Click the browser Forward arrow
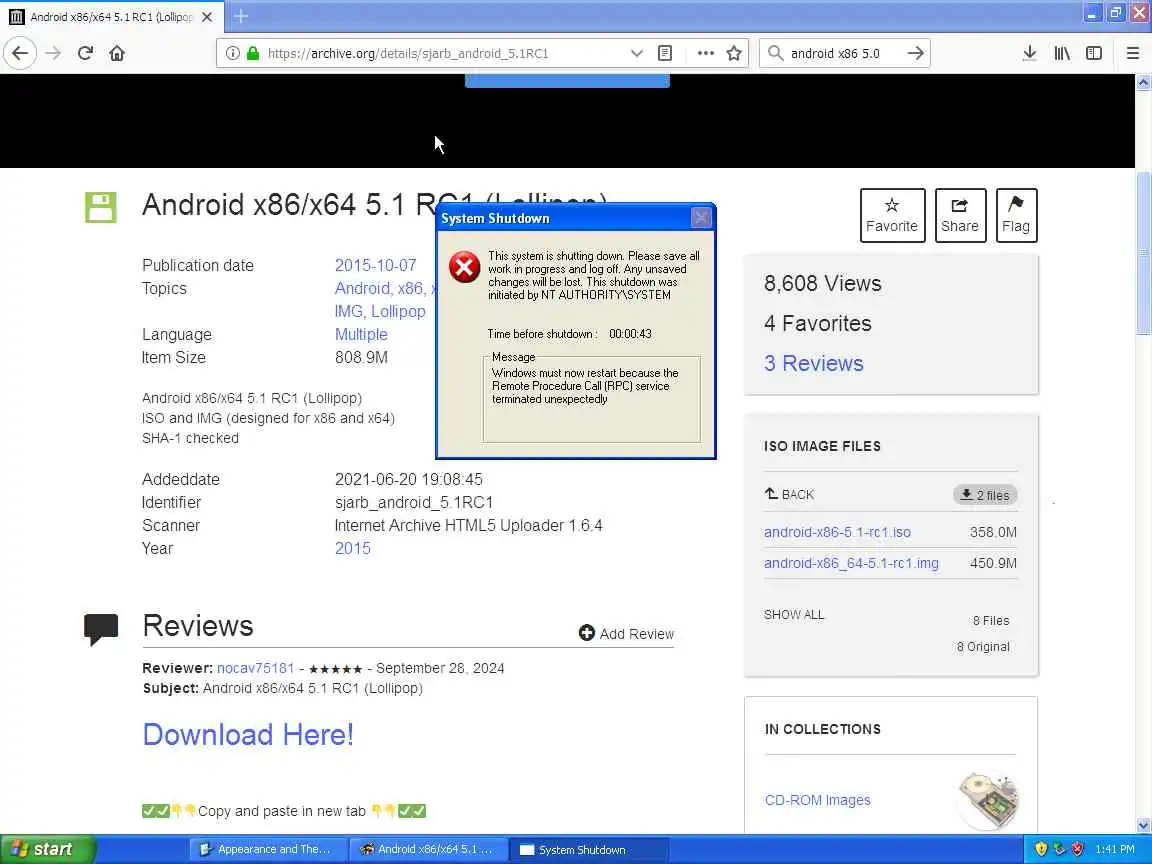1152x864 pixels. 53,53
